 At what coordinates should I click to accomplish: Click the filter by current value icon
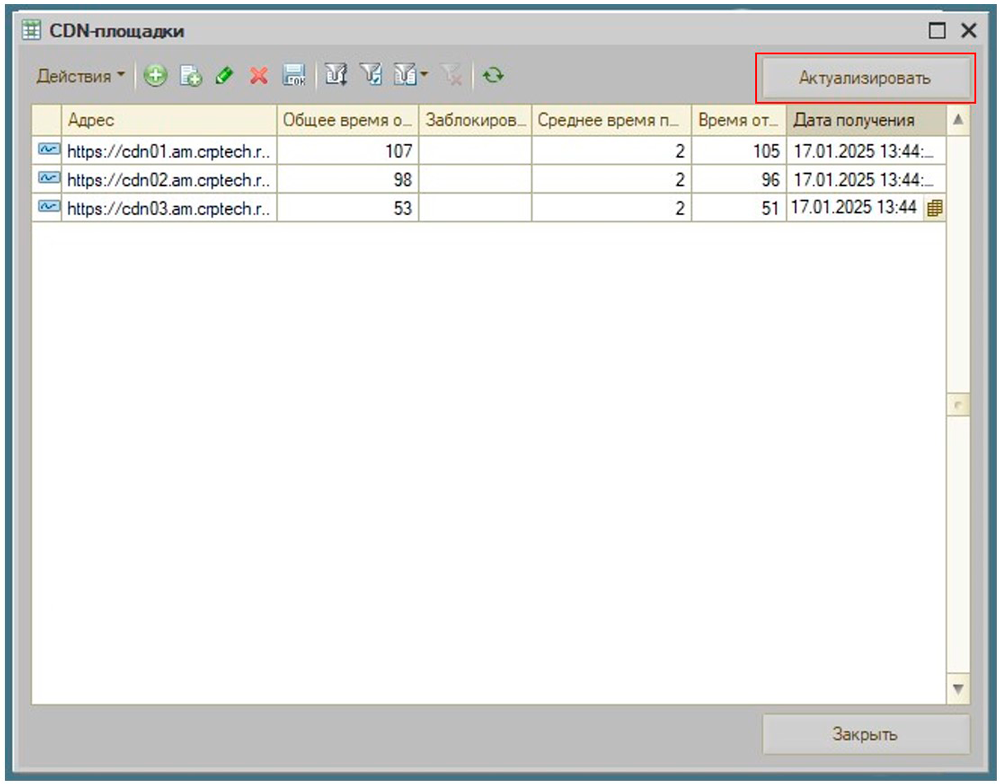(x=371, y=76)
